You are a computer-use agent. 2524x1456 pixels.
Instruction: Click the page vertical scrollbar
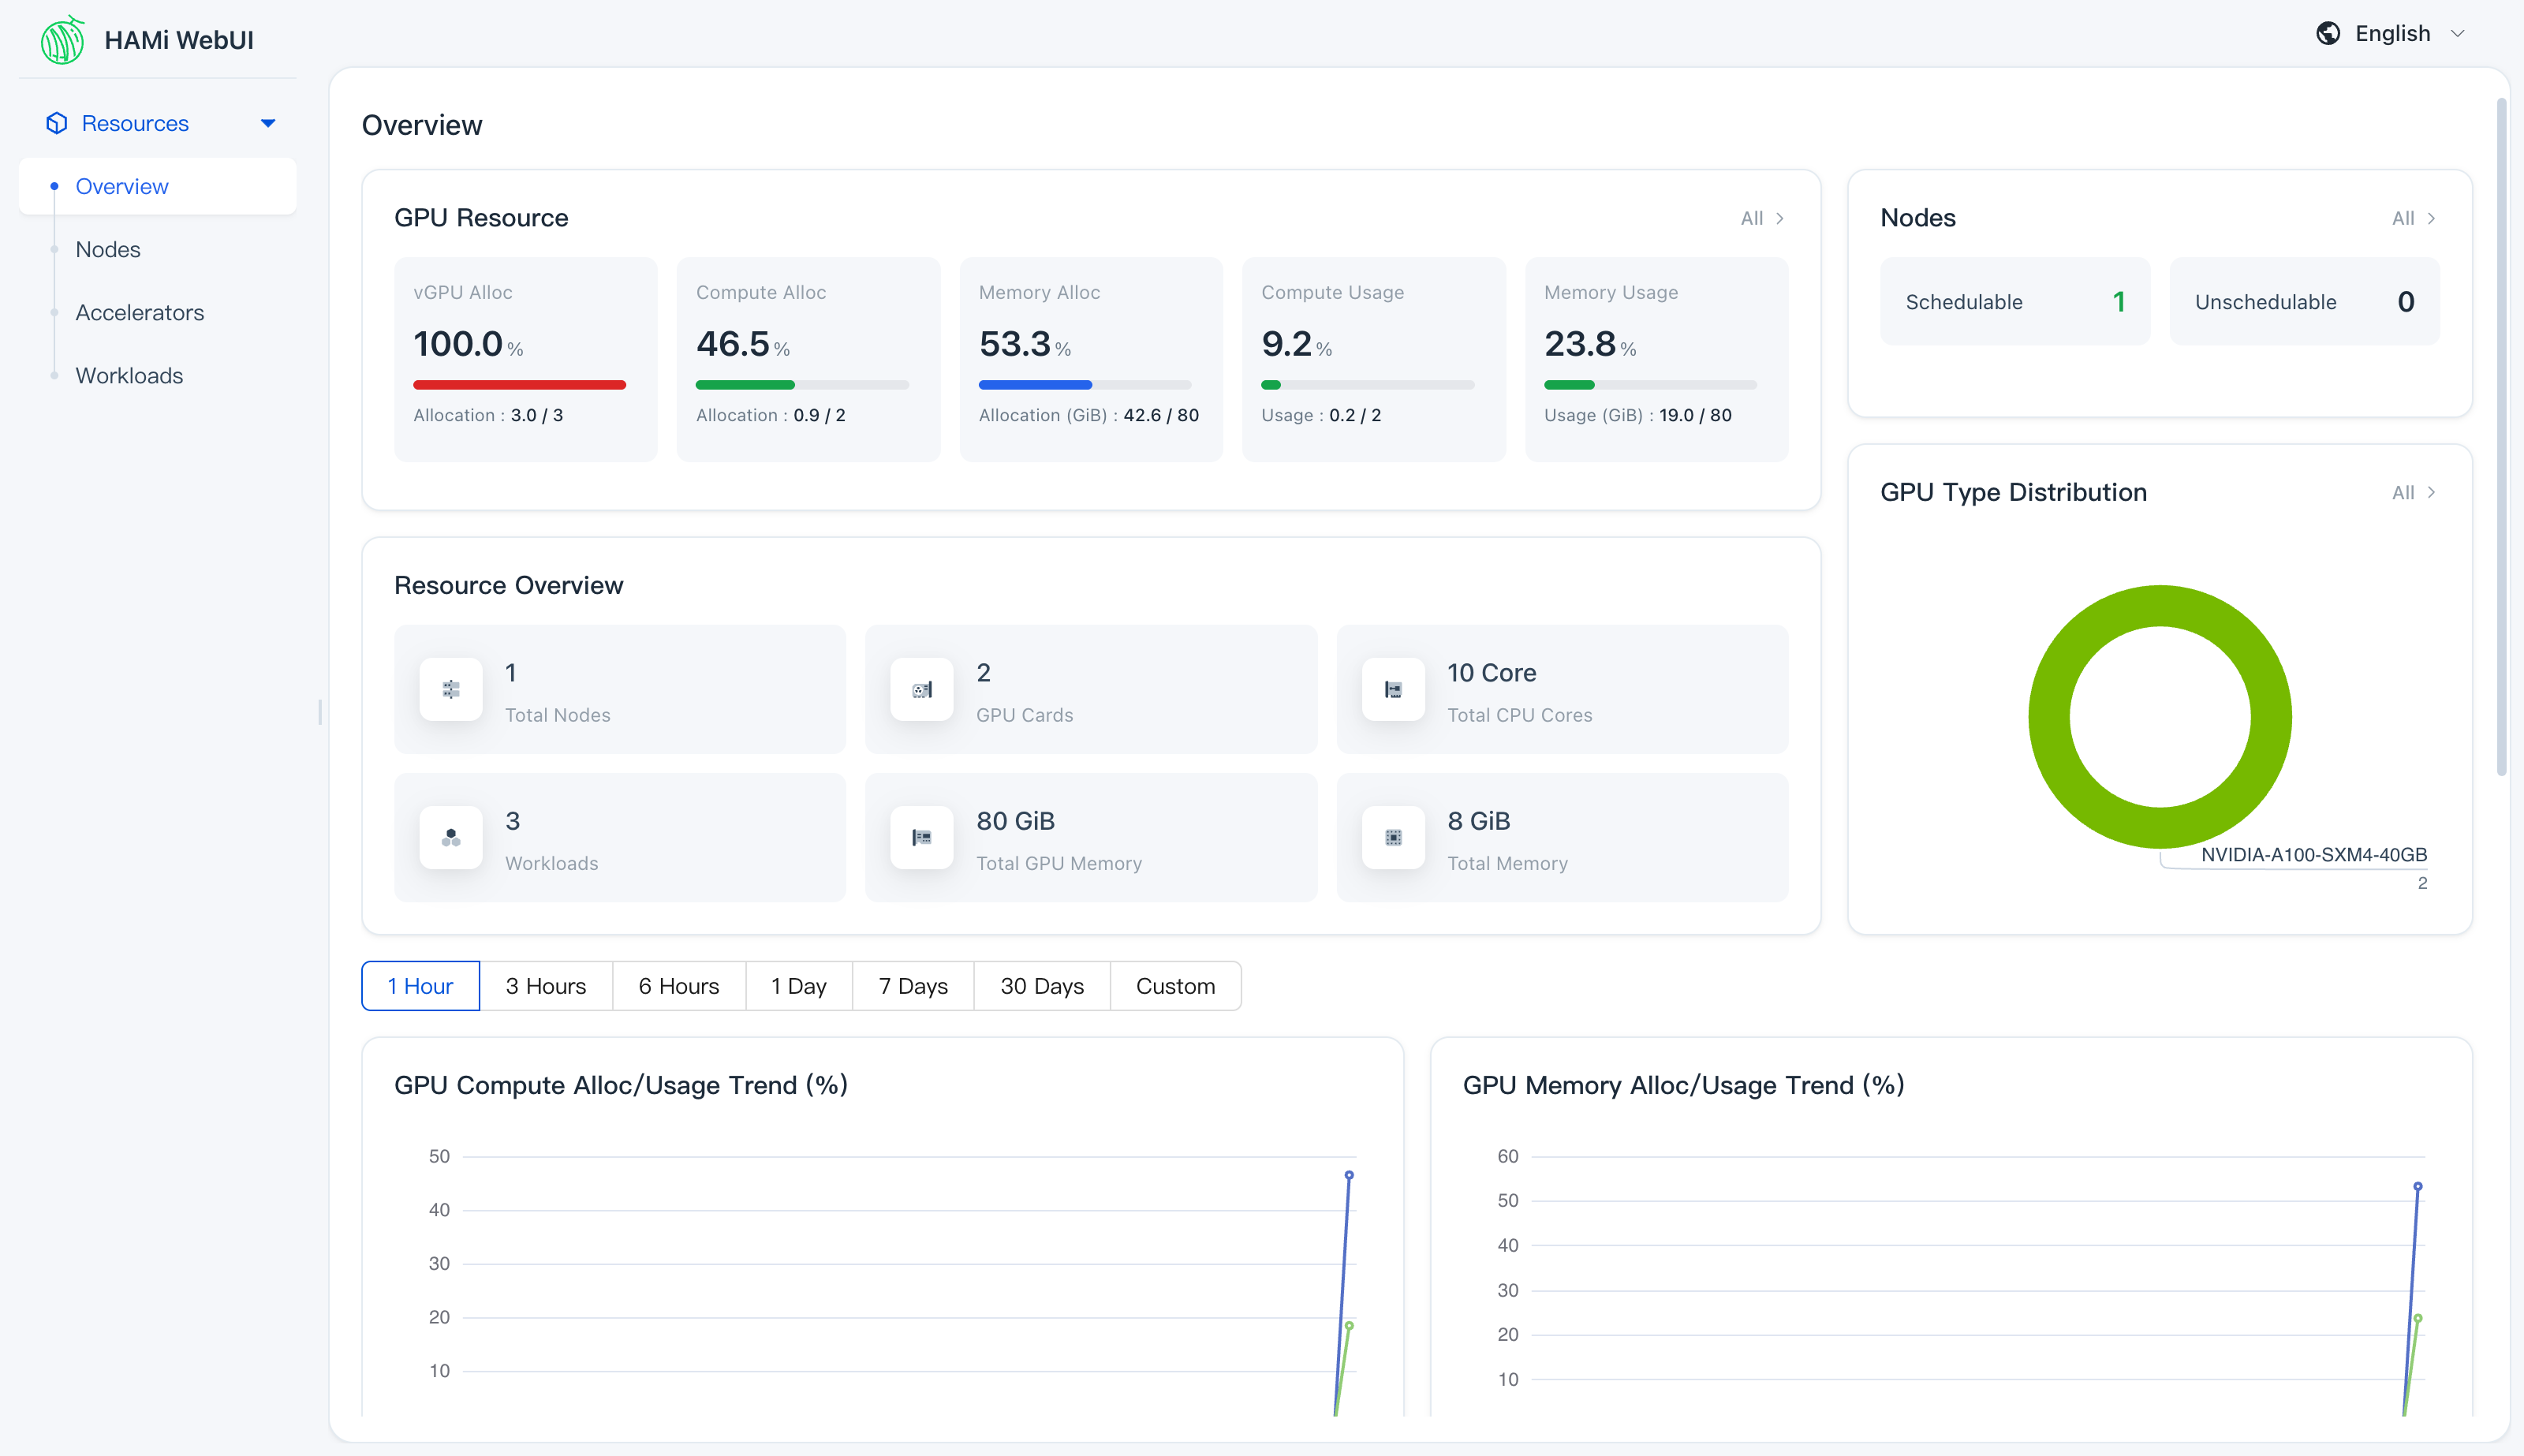tap(2501, 435)
